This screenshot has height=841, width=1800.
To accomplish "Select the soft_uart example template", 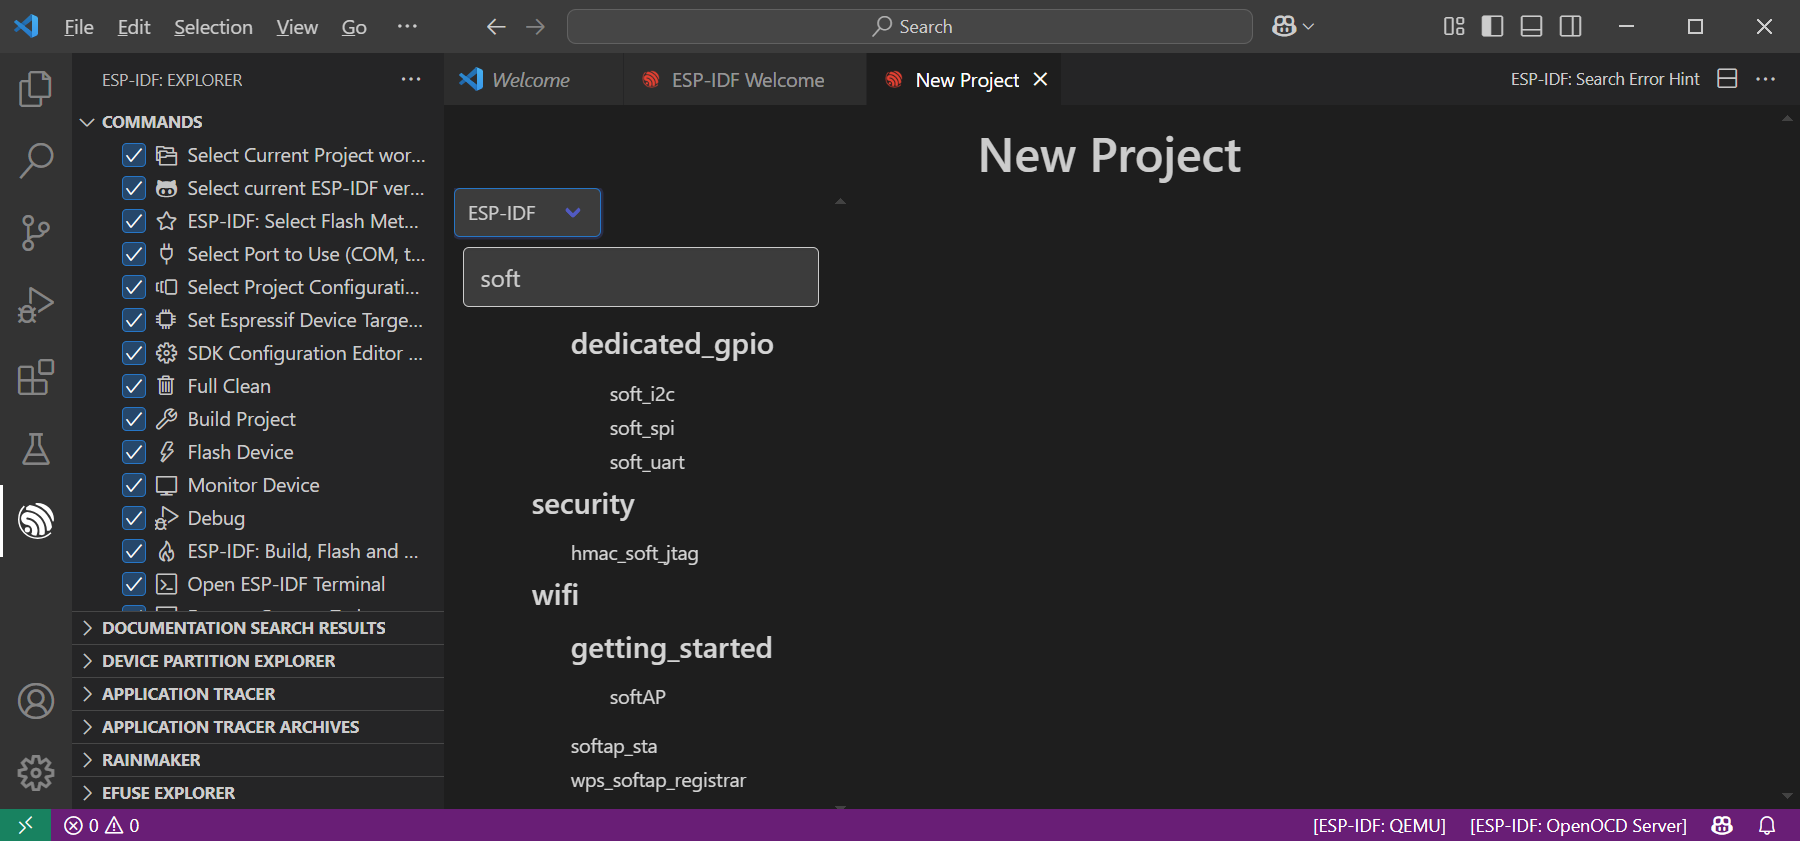I will click(647, 462).
